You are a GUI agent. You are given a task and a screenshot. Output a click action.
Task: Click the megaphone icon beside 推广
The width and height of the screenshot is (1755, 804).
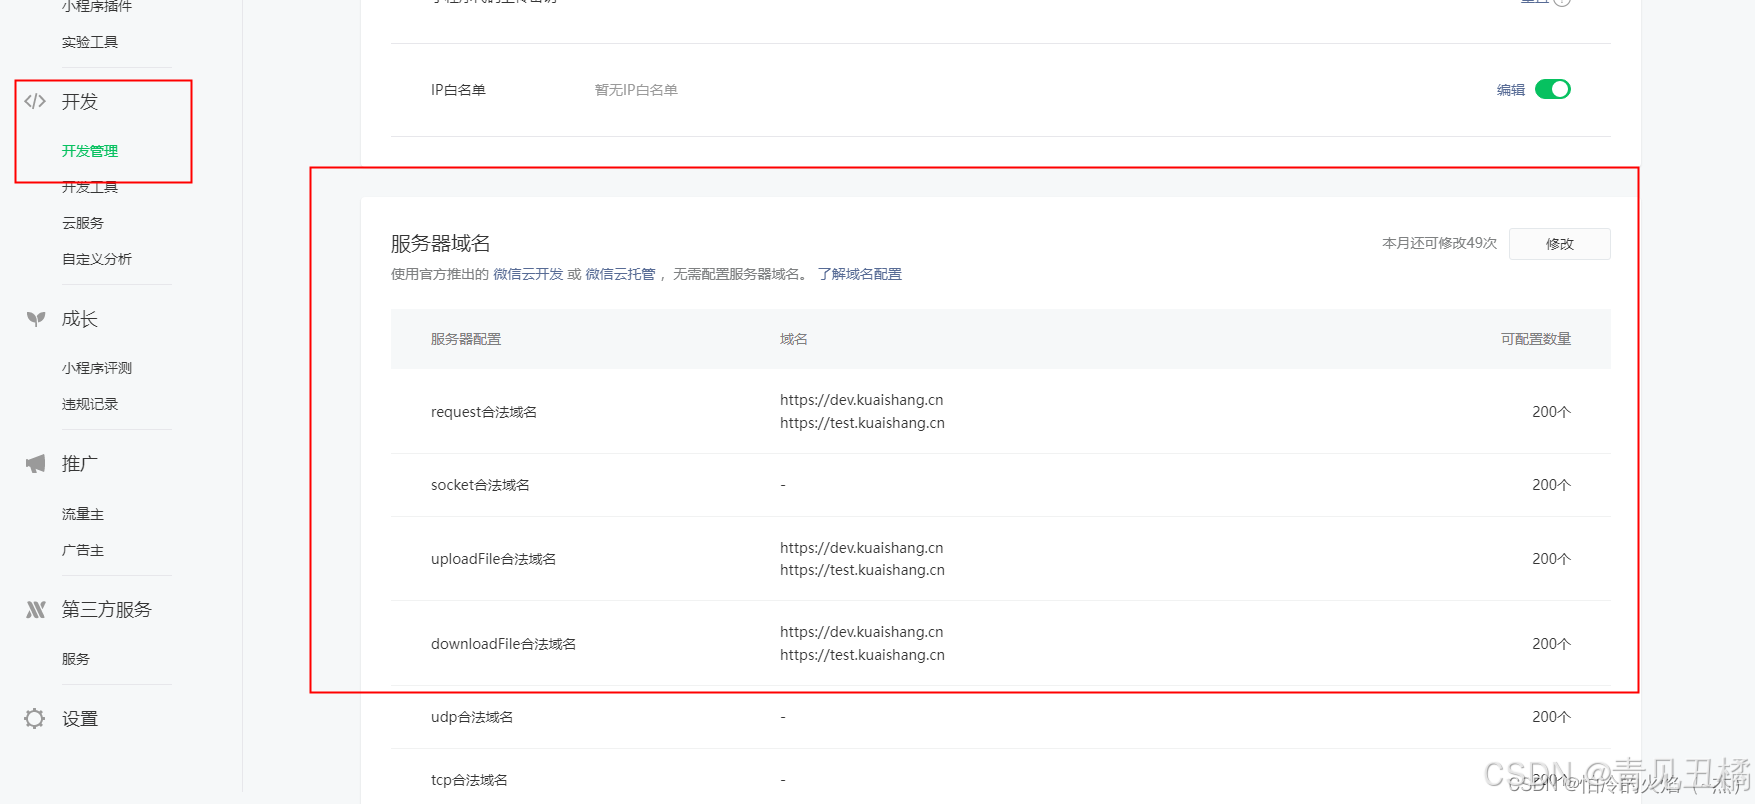point(36,464)
